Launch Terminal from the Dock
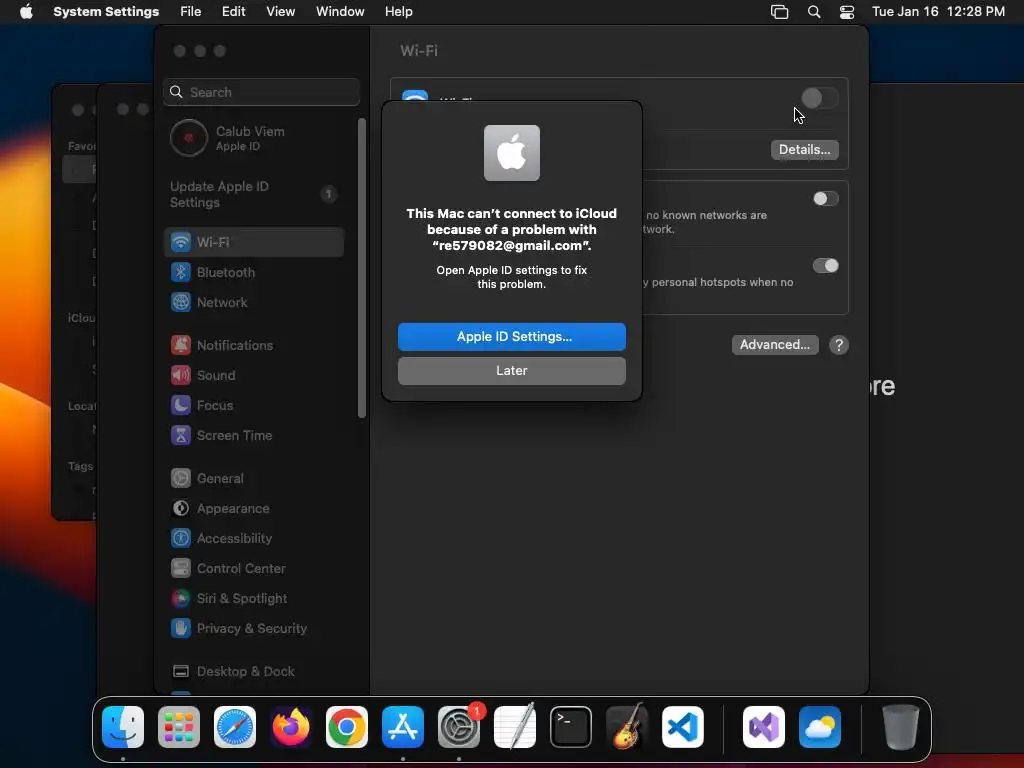Image resolution: width=1024 pixels, height=768 pixels. [x=571, y=727]
